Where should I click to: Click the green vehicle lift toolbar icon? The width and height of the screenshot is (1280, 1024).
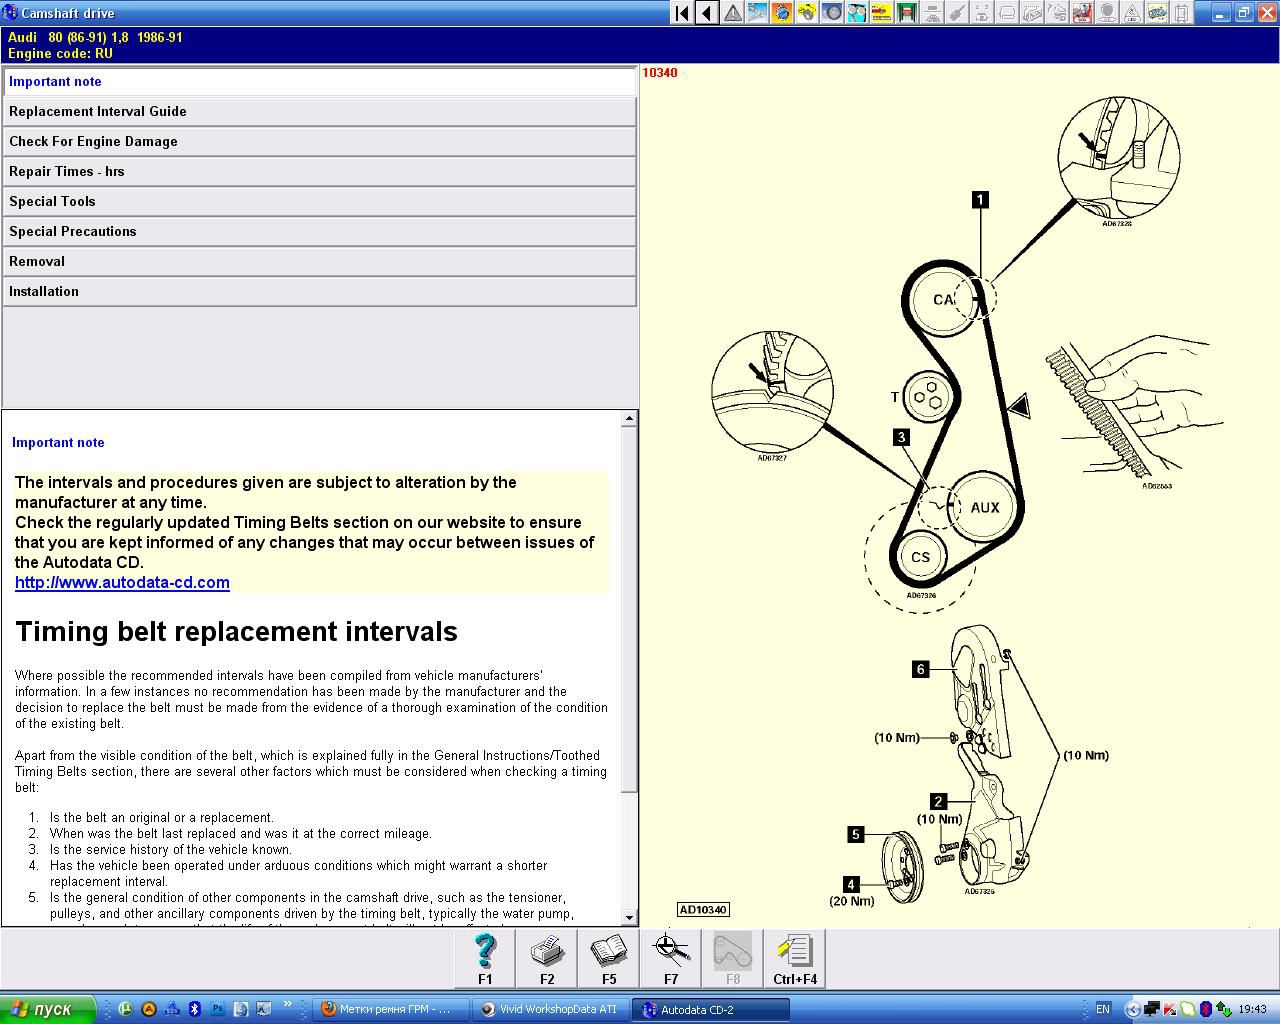[907, 13]
